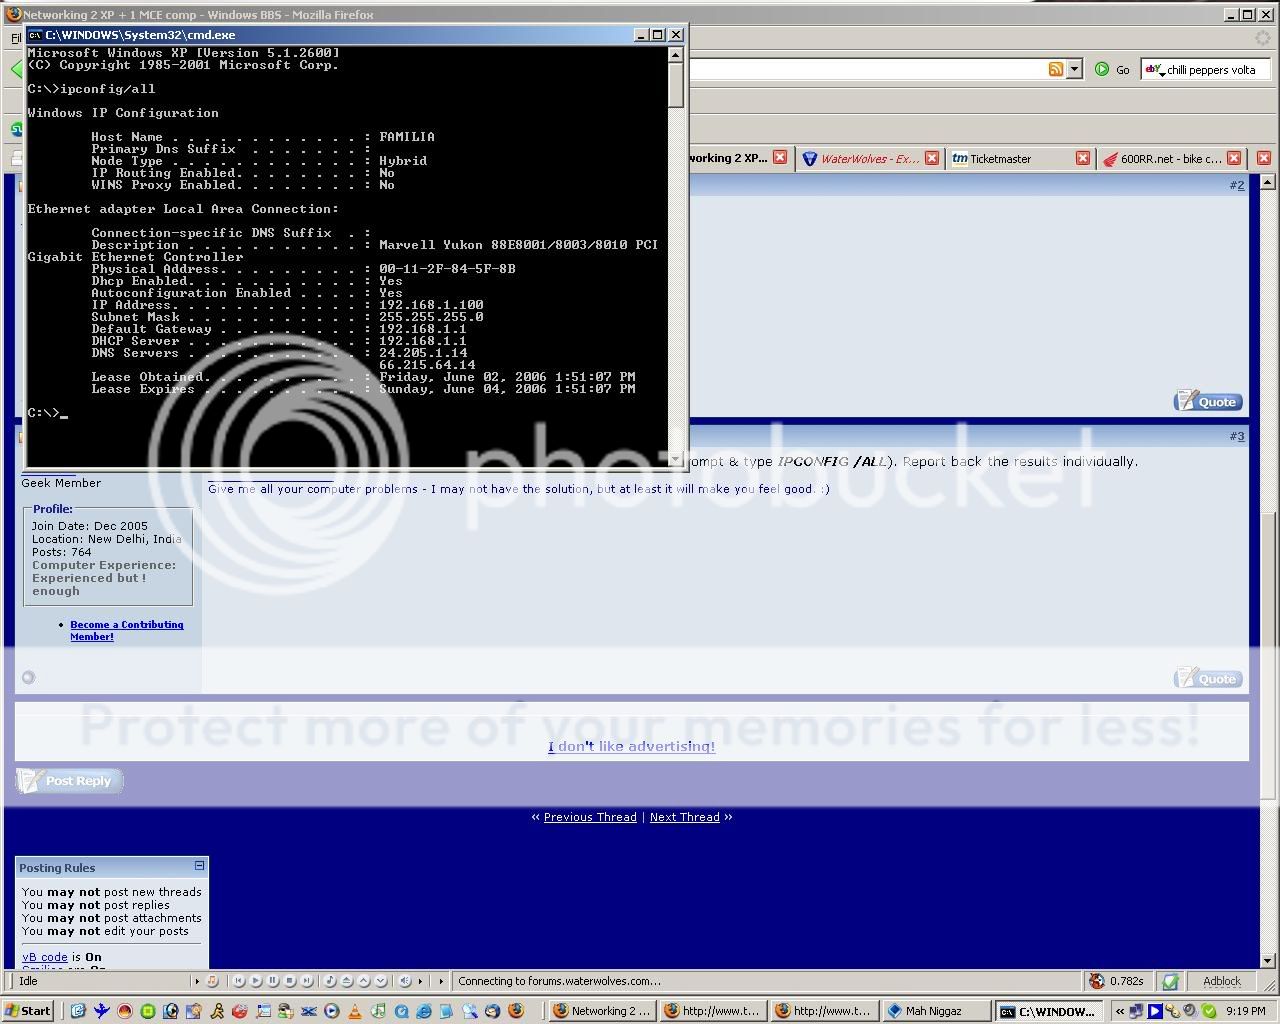Open the search engine selector dropdown
Screen dimensions: 1280x1024
1154,69
